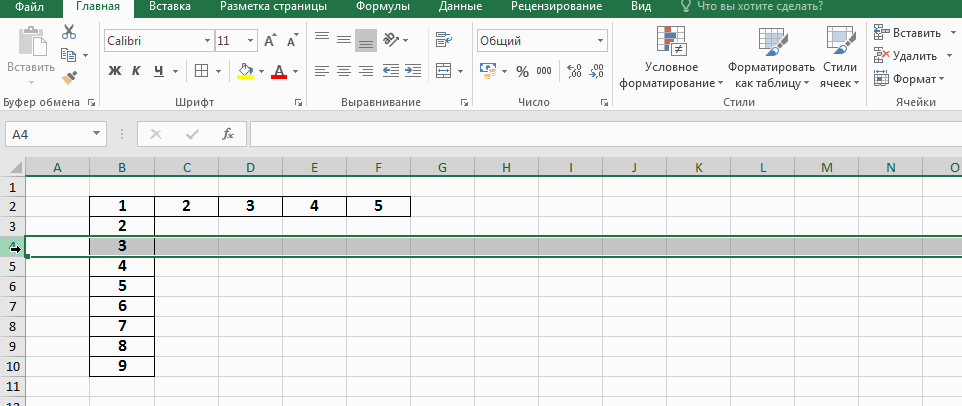Open Clipboard (Буфер обмена) dialog launcher
Viewport: 962px width, 406px height.
[91, 103]
